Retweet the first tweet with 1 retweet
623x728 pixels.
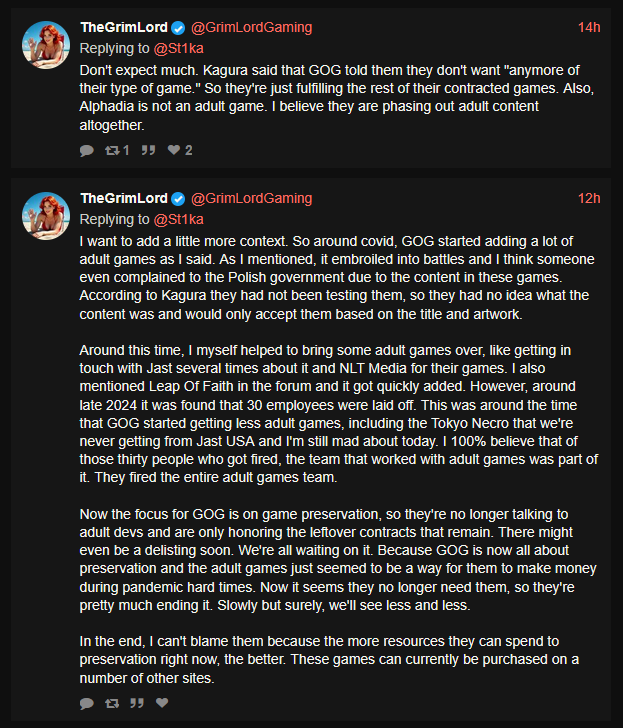pos(117,150)
